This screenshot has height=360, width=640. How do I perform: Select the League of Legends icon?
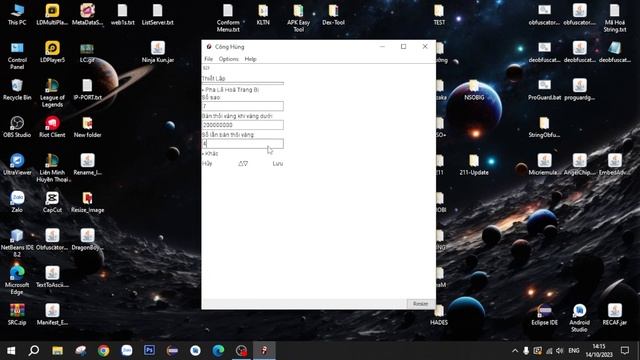(52, 93)
